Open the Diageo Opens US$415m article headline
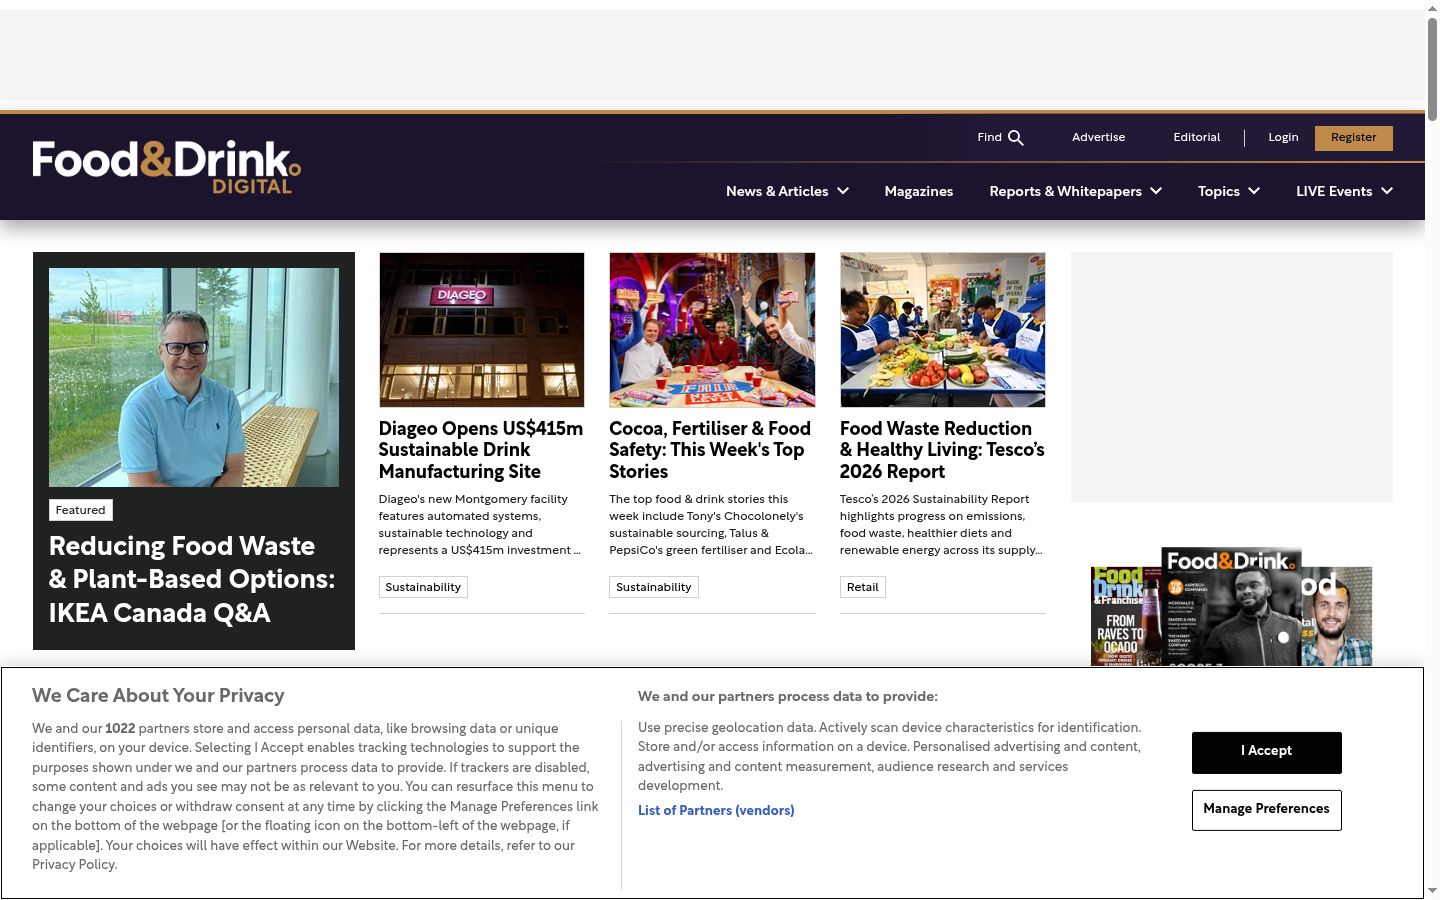The height and width of the screenshot is (900, 1440). [481, 450]
